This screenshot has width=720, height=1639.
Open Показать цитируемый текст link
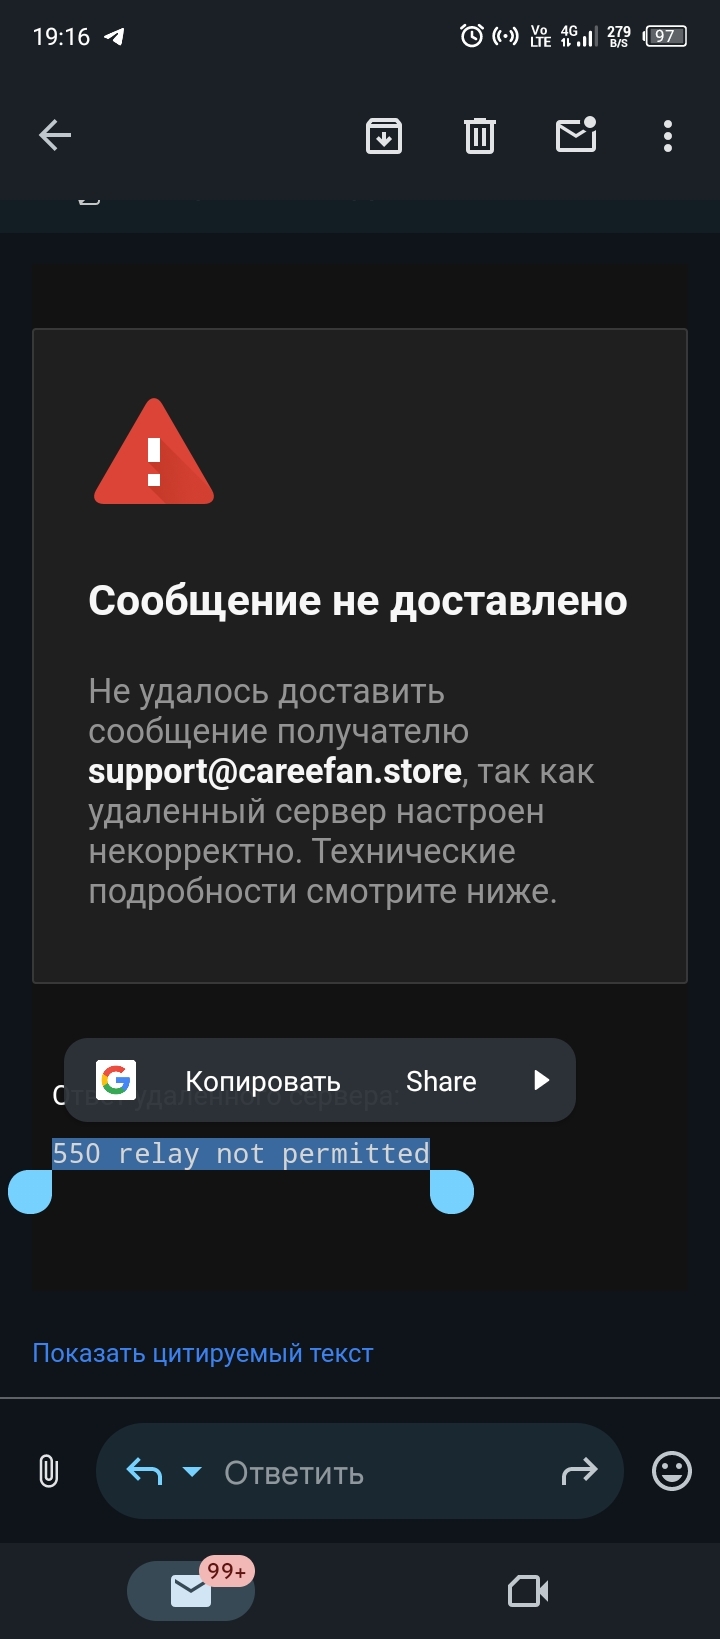coord(203,1353)
